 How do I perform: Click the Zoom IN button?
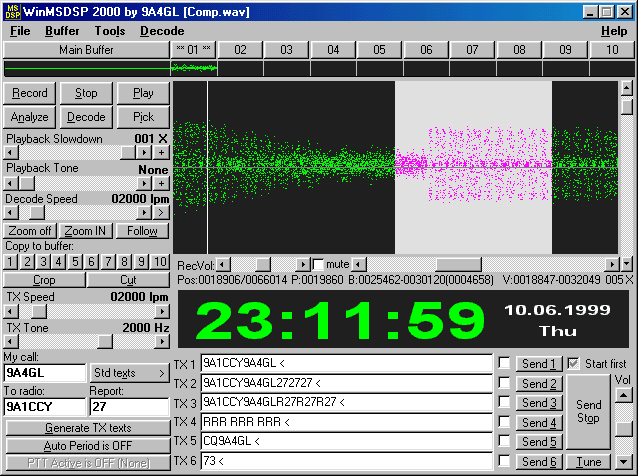pos(85,231)
